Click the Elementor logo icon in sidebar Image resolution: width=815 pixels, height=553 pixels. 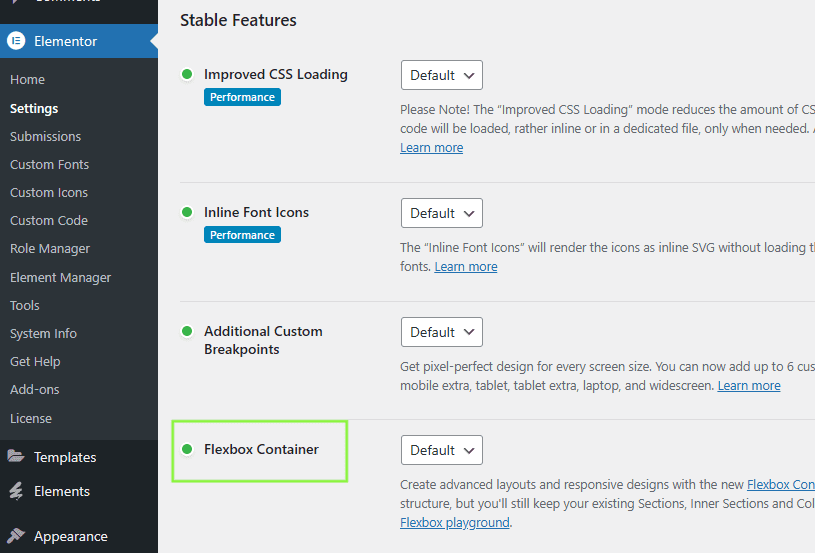click(16, 41)
